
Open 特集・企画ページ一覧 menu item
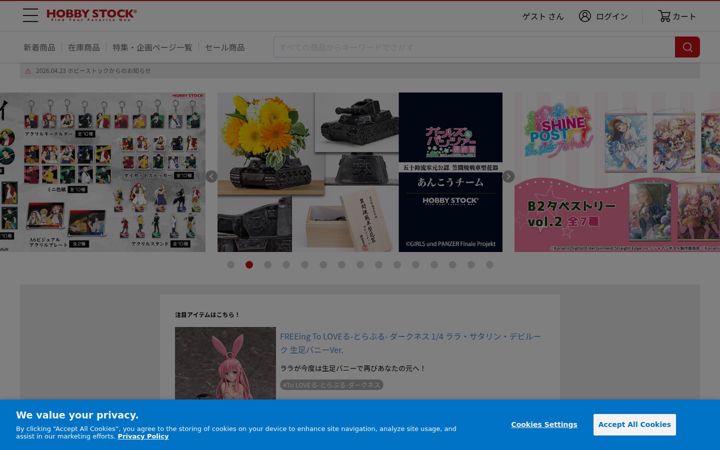pos(152,47)
